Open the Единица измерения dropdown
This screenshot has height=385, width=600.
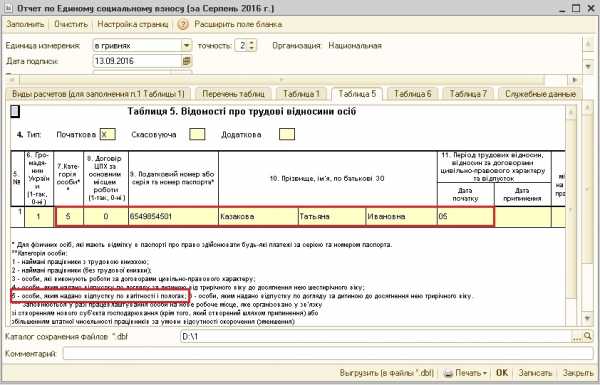pyautogui.click(x=186, y=45)
